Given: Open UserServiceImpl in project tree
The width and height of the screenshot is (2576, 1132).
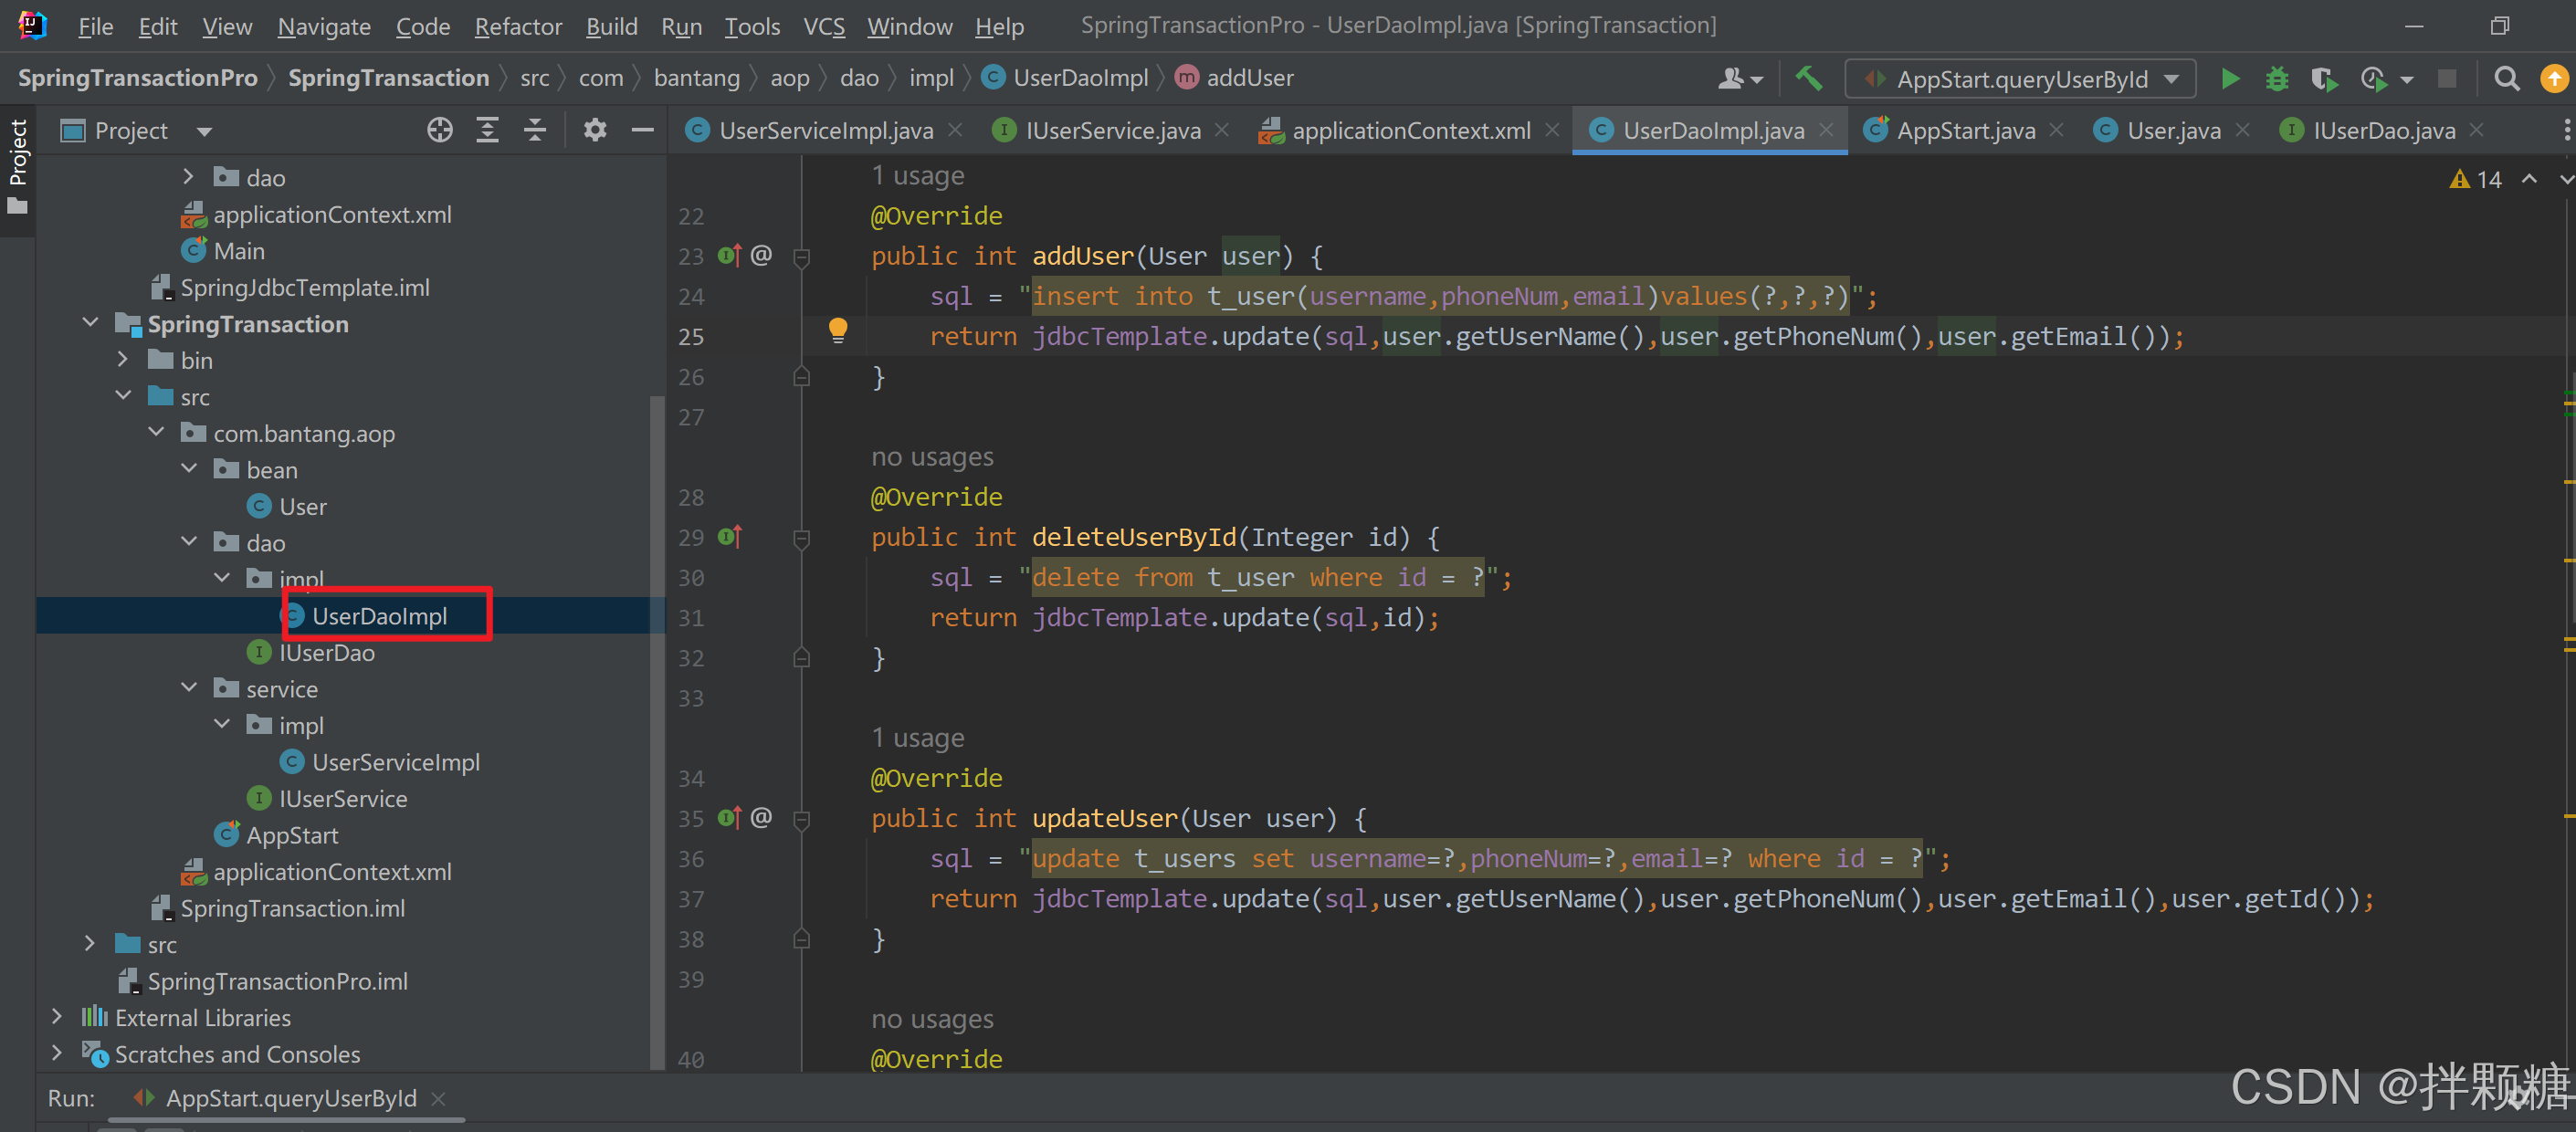Looking at the screenshot, I should pos(395,762).
